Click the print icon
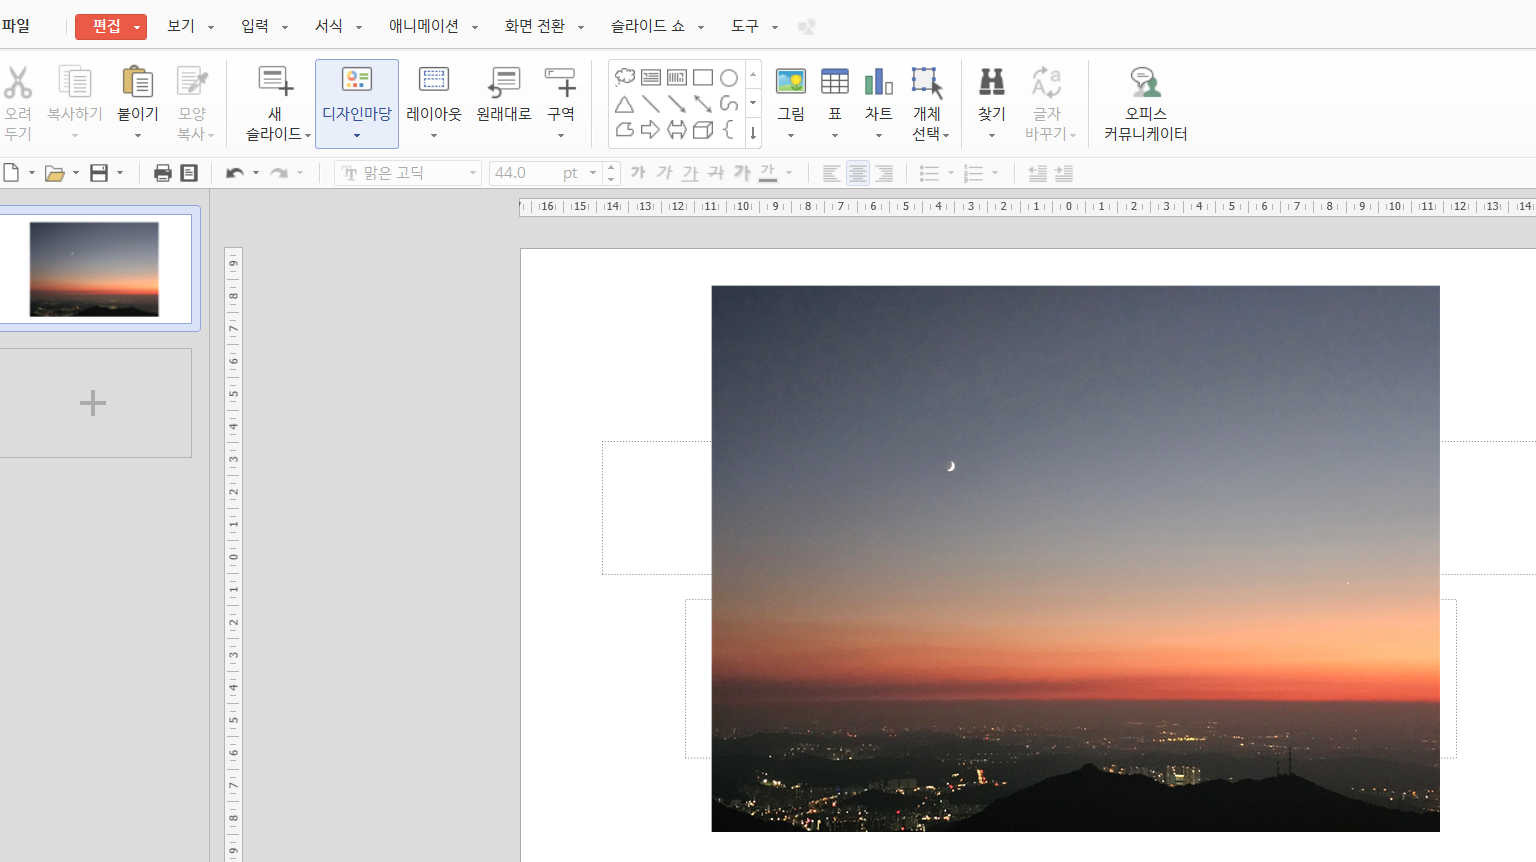Screen dimensions: 1536x862 click(x=163, y=173)
